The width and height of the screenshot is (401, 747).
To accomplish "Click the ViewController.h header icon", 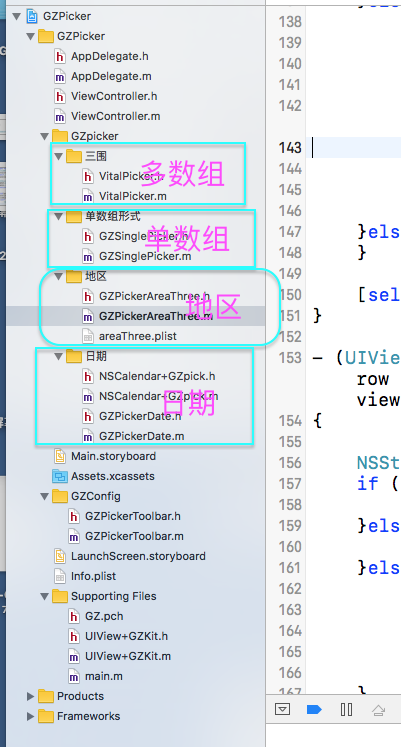I will 60,96.
